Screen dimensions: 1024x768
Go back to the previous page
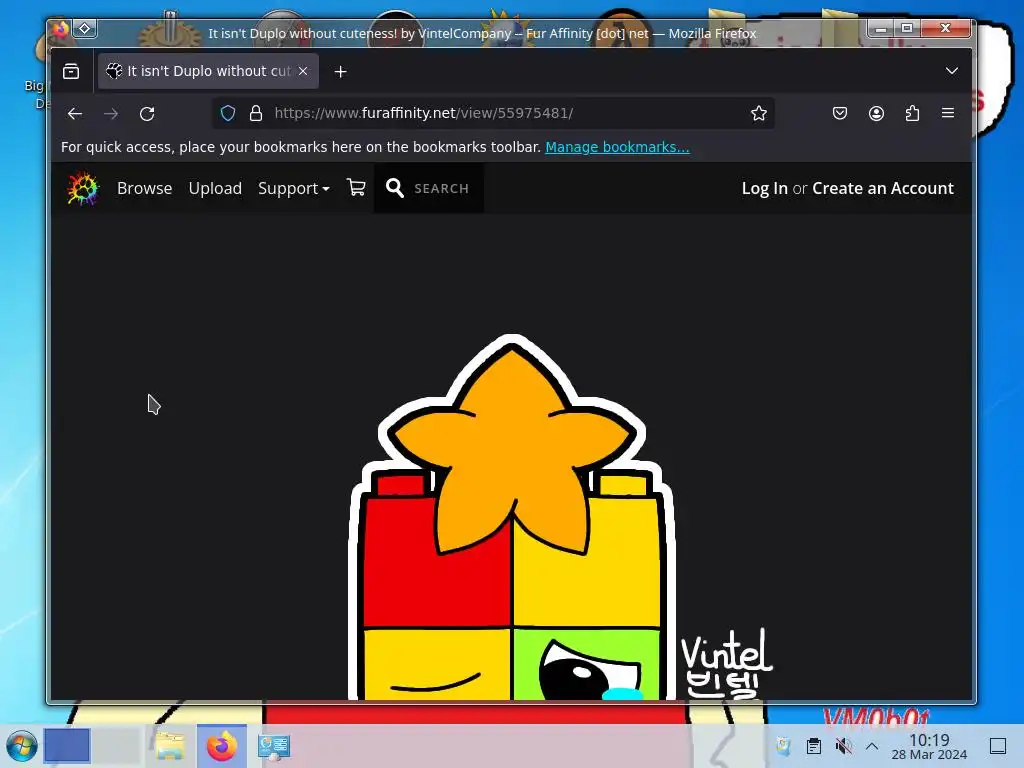tap(74, 114)
